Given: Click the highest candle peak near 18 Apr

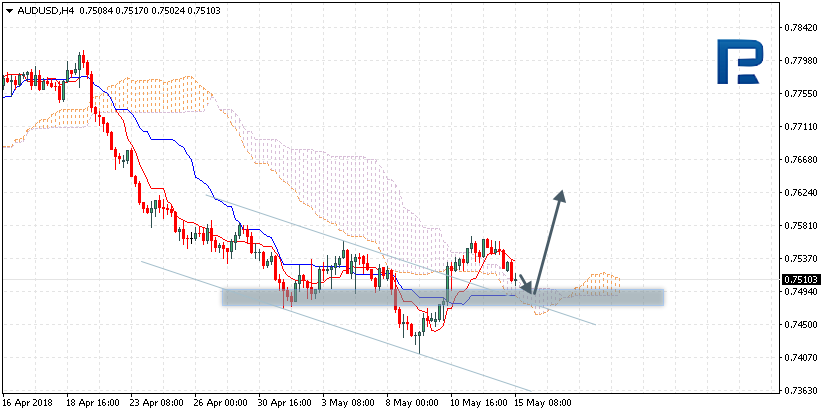Looking at the screenshot, I should pos(81,54).
